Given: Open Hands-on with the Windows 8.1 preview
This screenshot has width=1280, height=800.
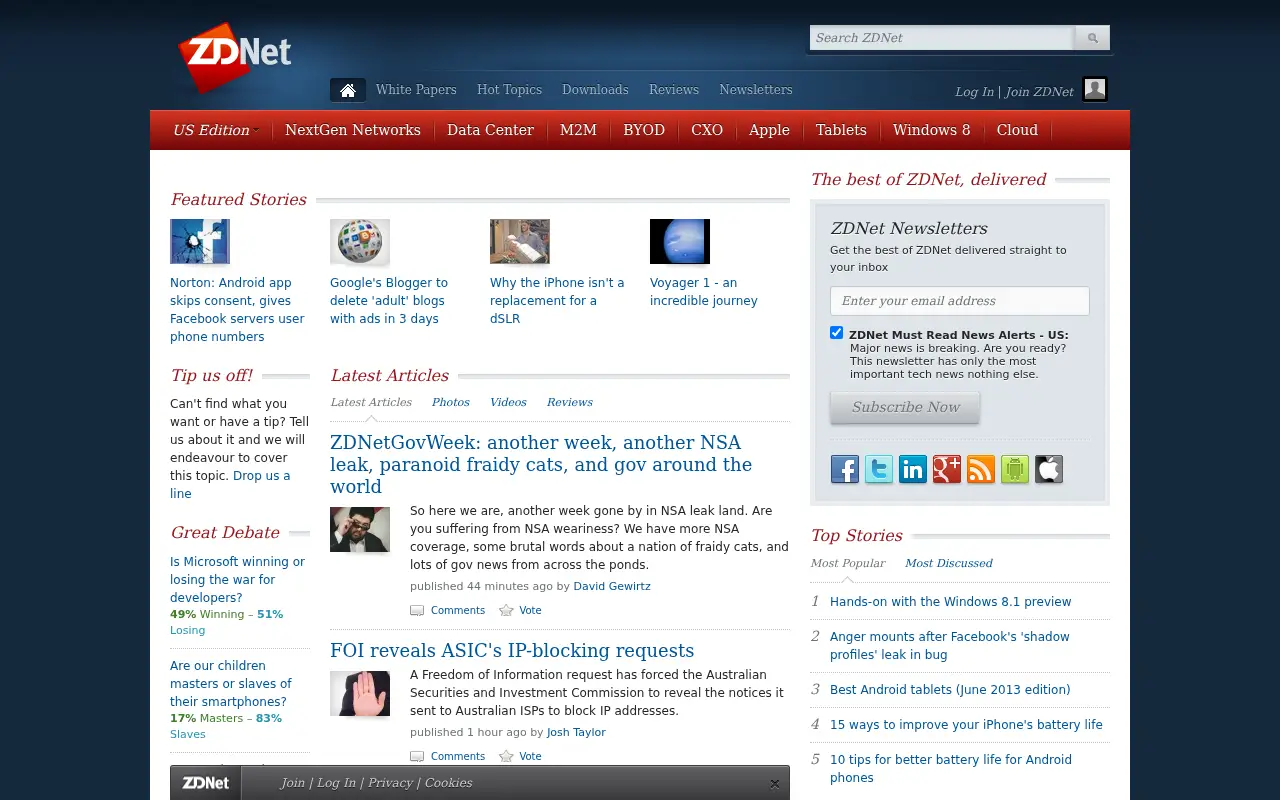Looking at the screenshot, I should pyautogui.click(x=950, y=602).
